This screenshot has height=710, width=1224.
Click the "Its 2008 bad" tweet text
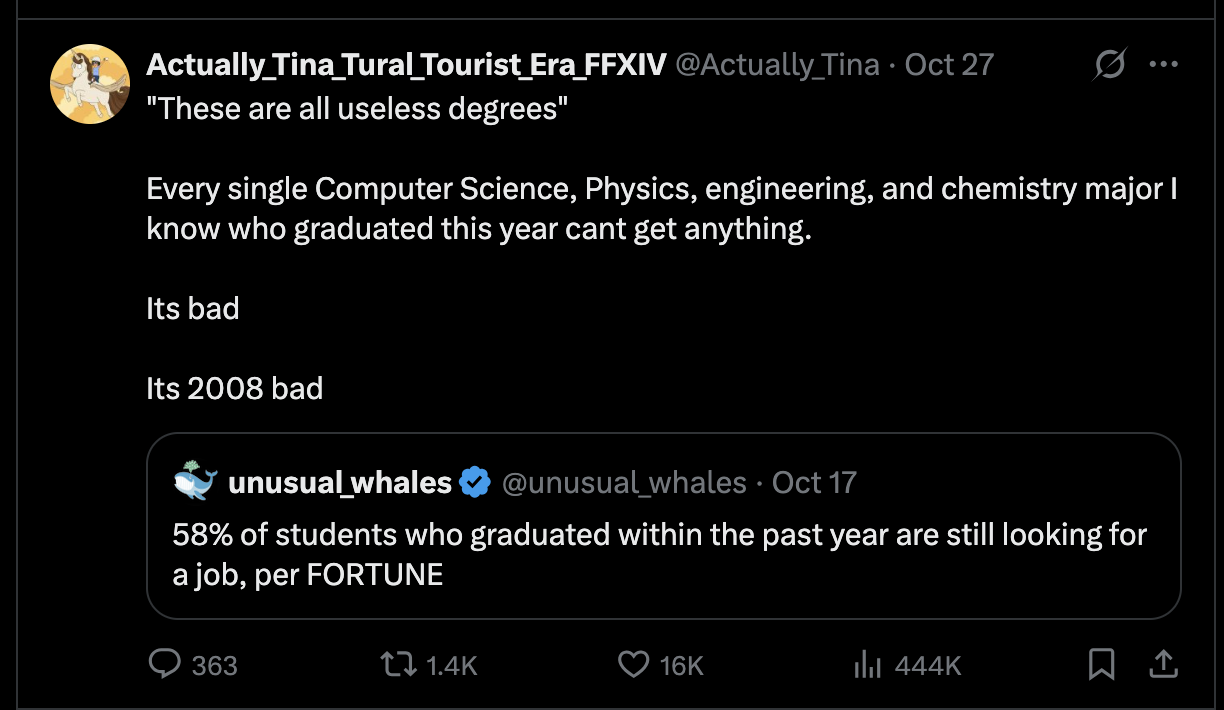pos(235,388)
